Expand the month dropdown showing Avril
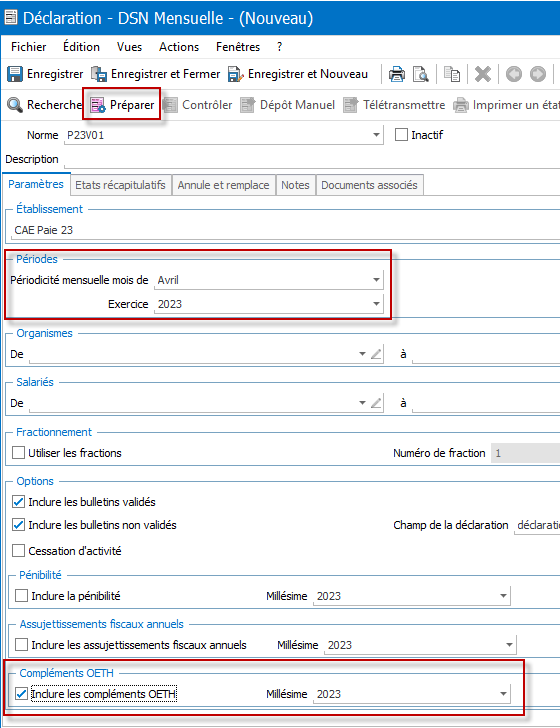This screenshot has width=560, height=728. [376, 280]
